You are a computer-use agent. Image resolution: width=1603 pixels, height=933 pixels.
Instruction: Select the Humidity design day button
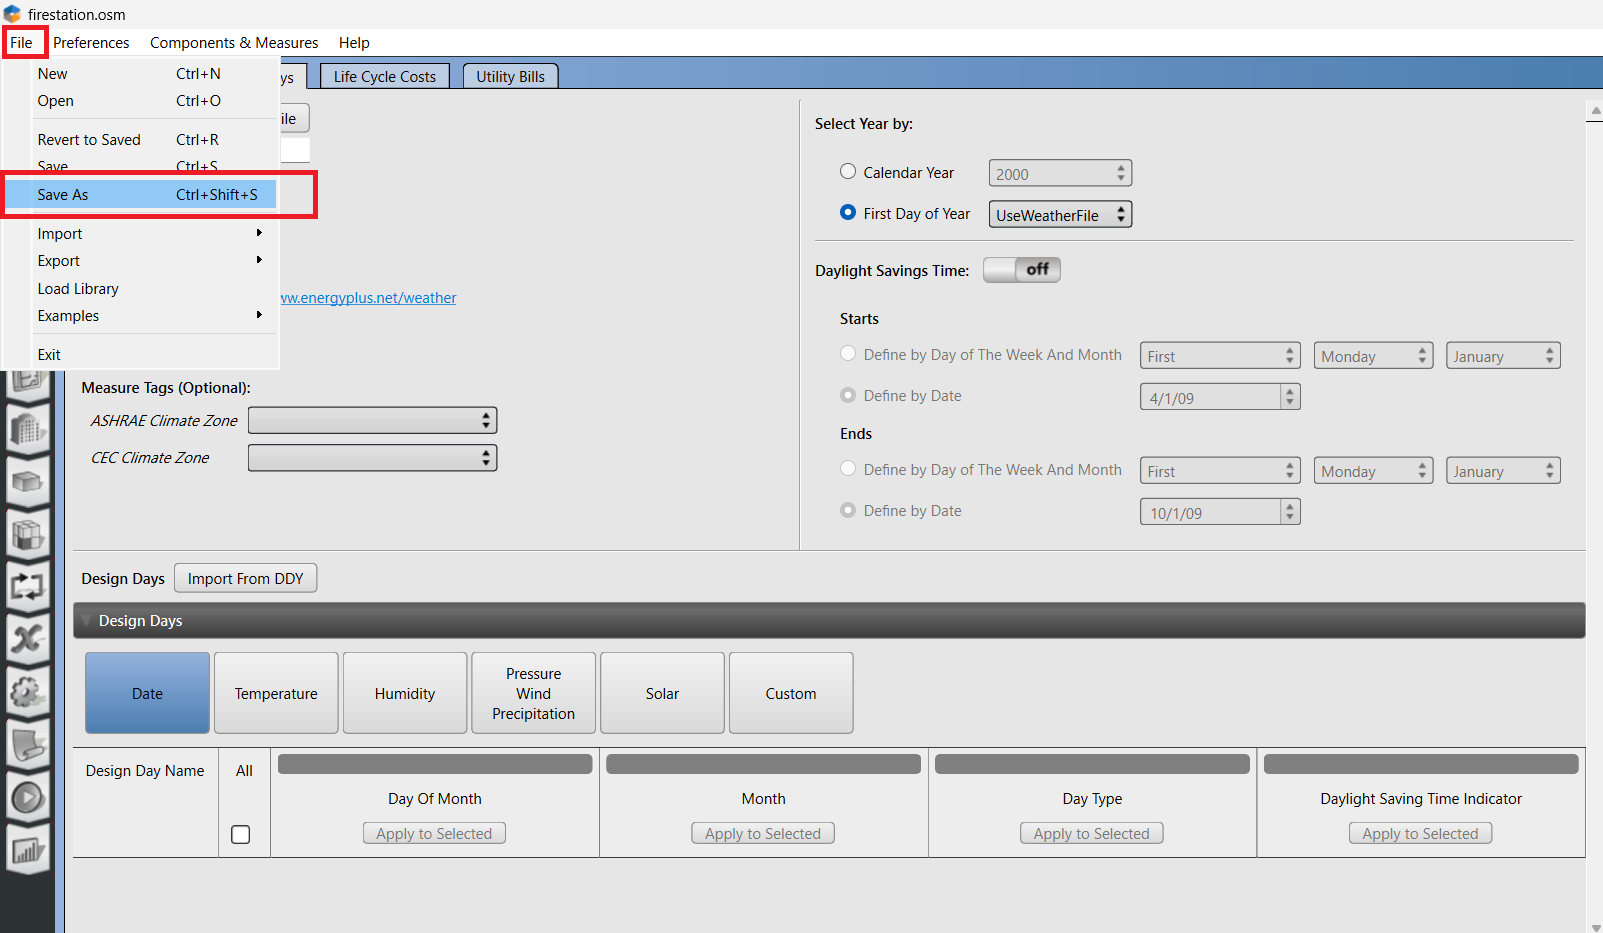pyautogui.click(x=405, y=694)
